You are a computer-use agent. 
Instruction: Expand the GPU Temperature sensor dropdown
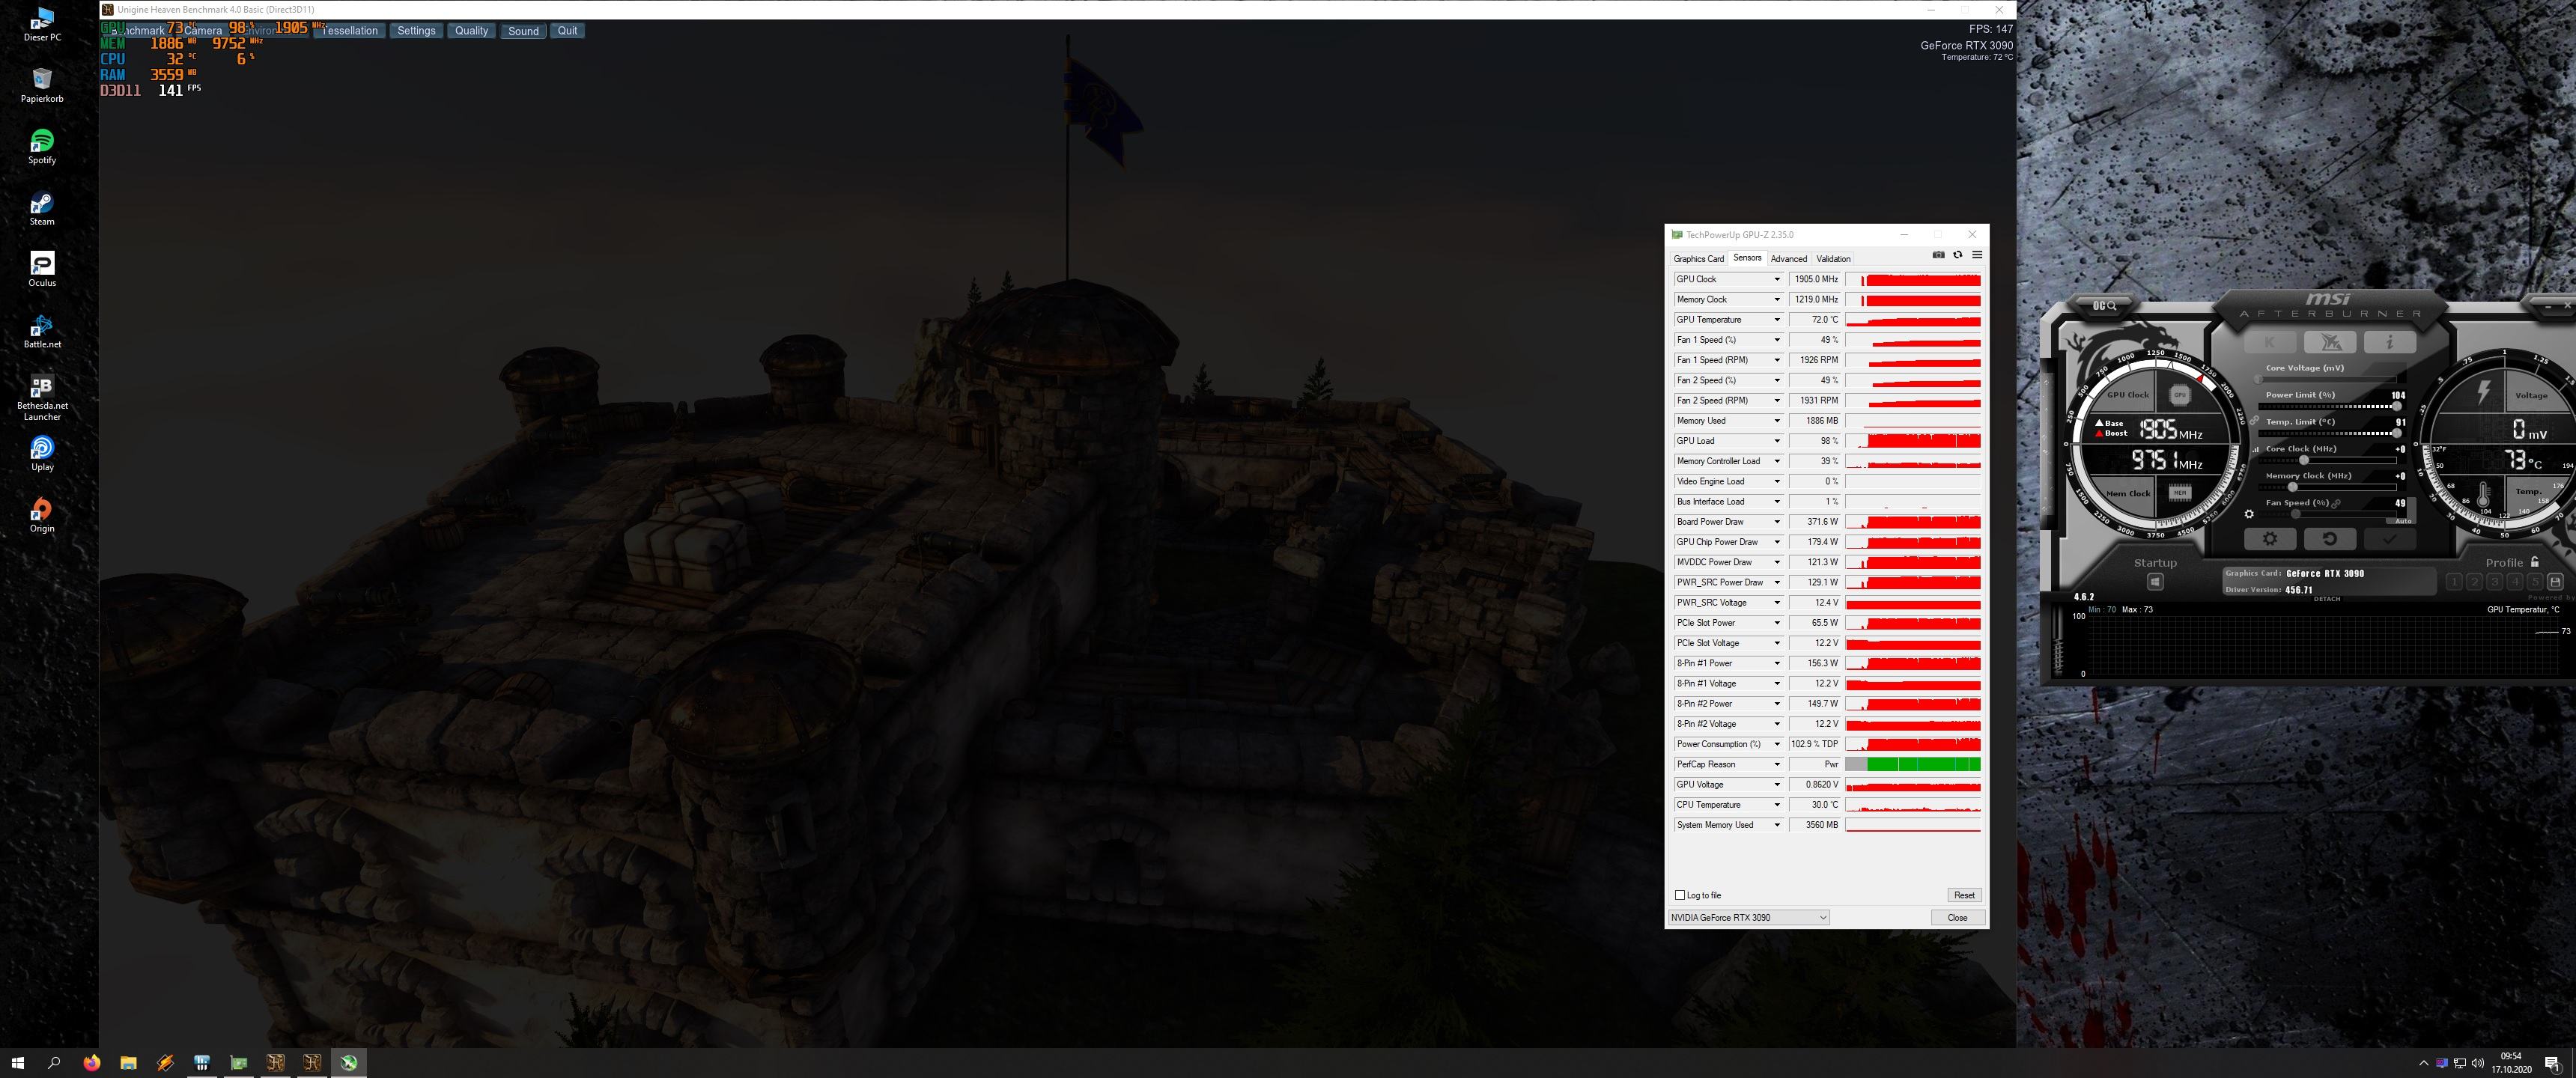tap(1777, 320)
